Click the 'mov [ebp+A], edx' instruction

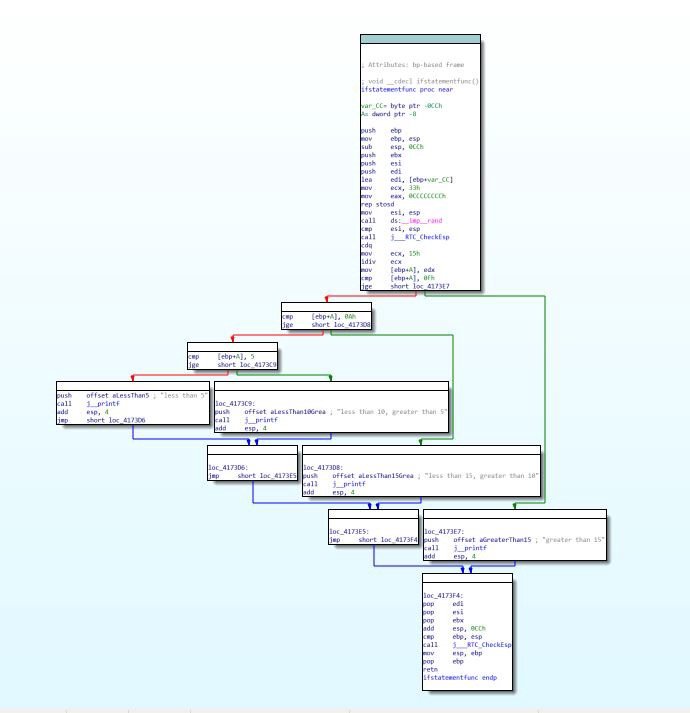click(x=398, y=270)
